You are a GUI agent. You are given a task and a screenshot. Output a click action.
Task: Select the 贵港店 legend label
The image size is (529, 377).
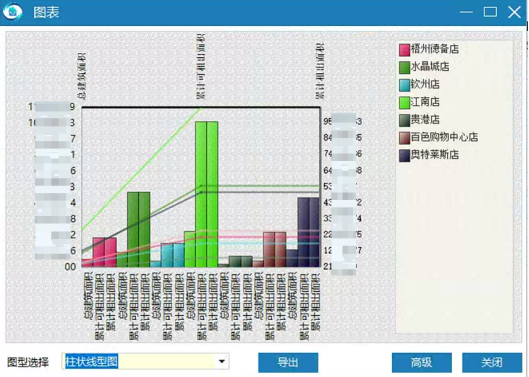pyautogui.click(x=425, y=119)
